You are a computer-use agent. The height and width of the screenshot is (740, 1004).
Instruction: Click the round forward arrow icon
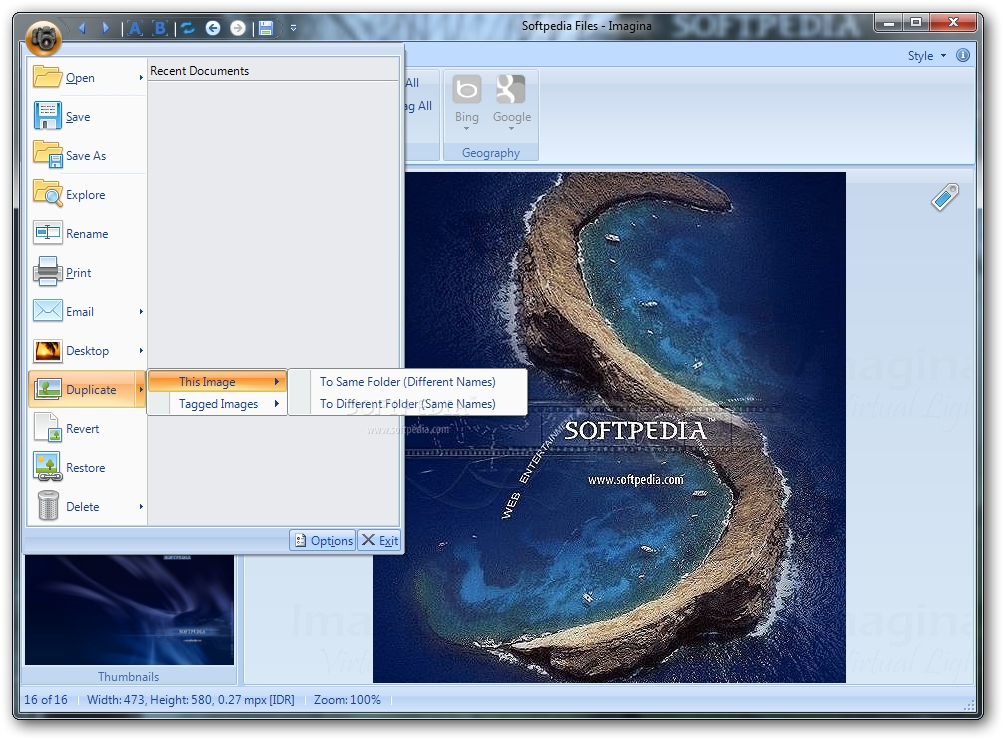pyautogui.click(x=238, y=28)
